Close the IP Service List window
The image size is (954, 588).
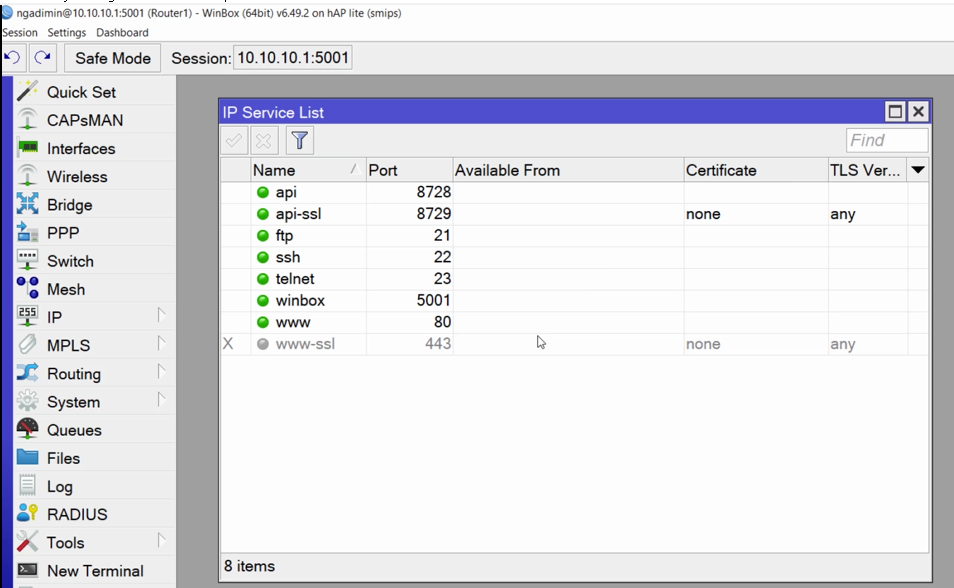(918, 111)
